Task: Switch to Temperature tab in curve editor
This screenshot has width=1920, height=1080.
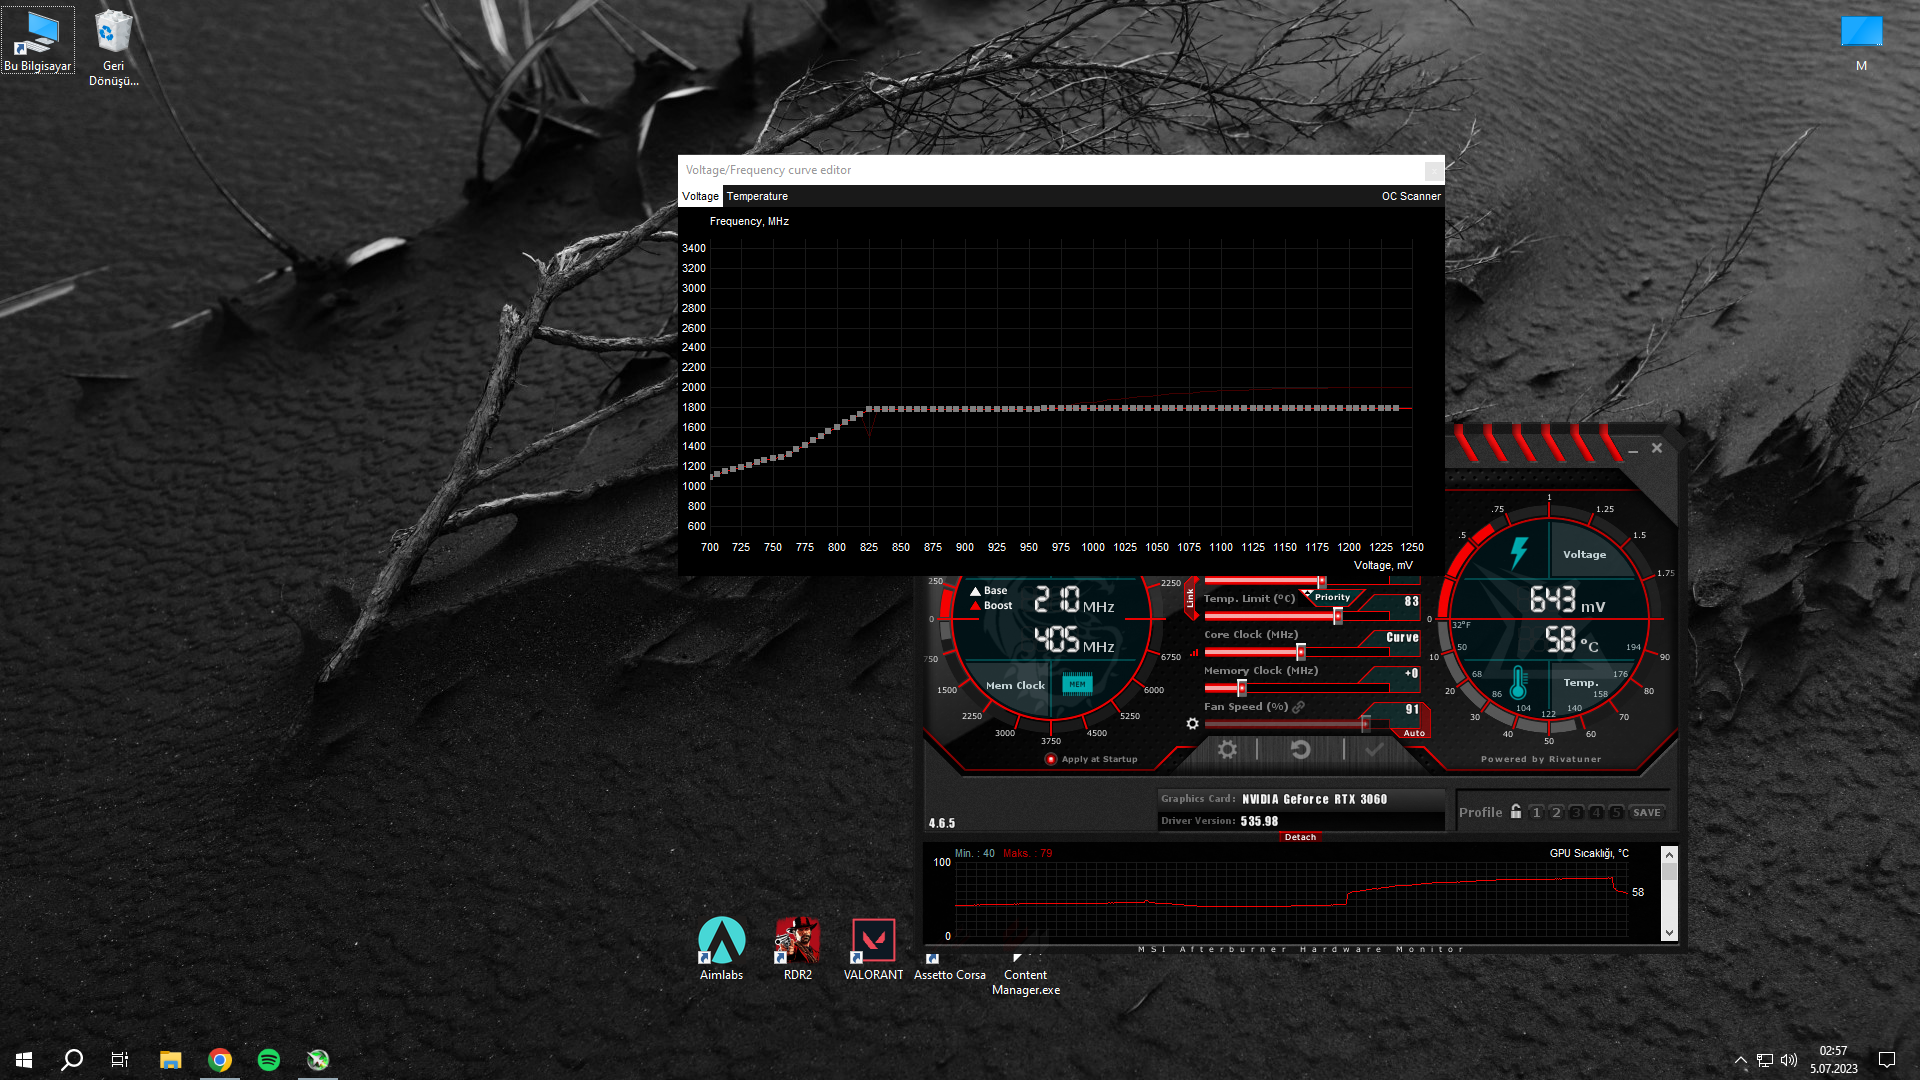Action: [x=757, y=196]
